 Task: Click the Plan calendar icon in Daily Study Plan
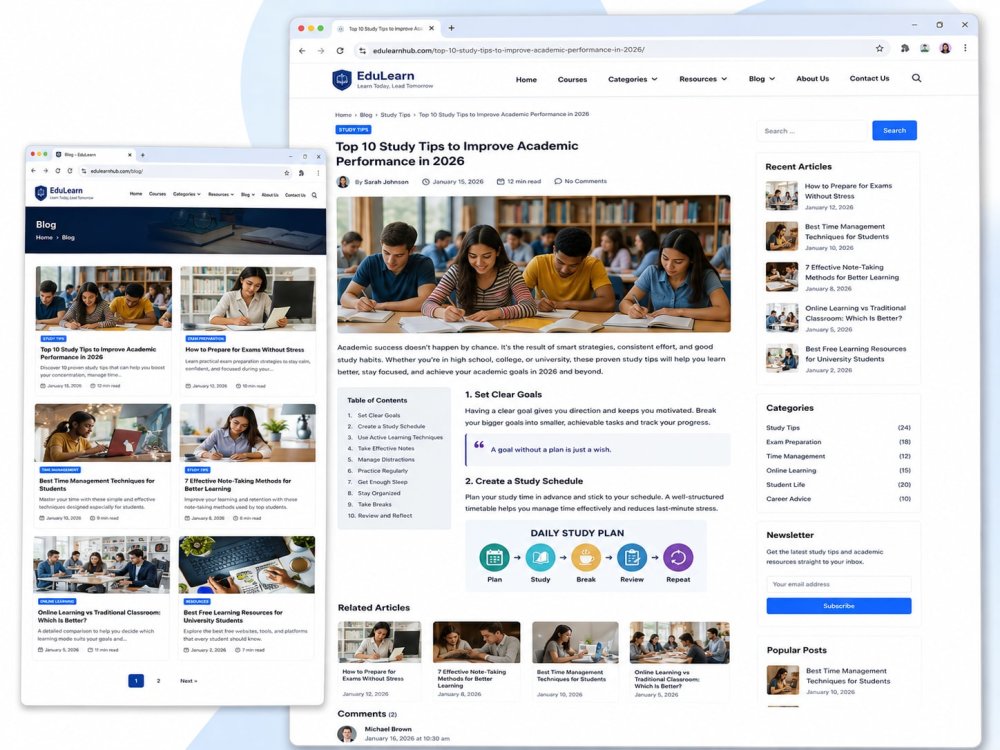(x=494, y=557)
